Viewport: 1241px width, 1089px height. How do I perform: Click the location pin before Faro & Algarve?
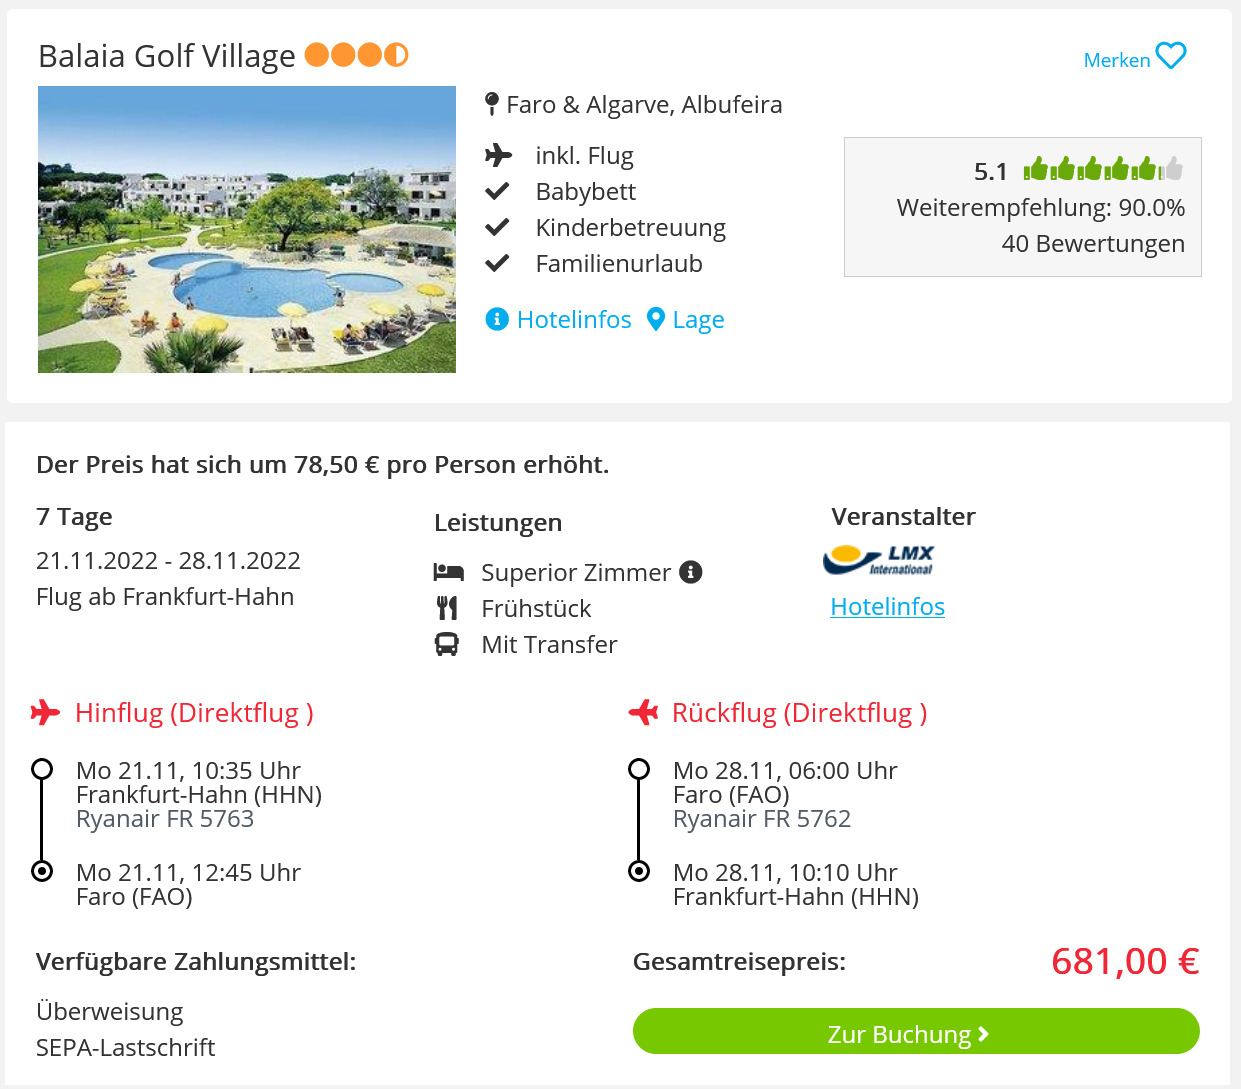(492, 104)
